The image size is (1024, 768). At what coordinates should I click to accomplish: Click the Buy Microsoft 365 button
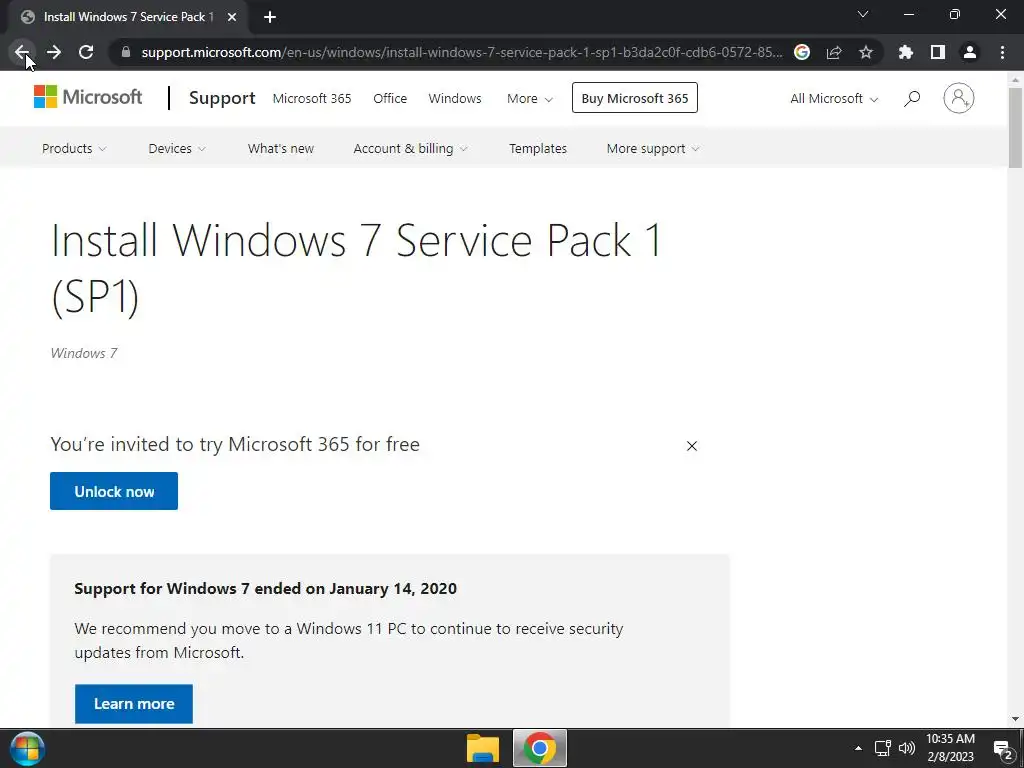click(635, 98)
